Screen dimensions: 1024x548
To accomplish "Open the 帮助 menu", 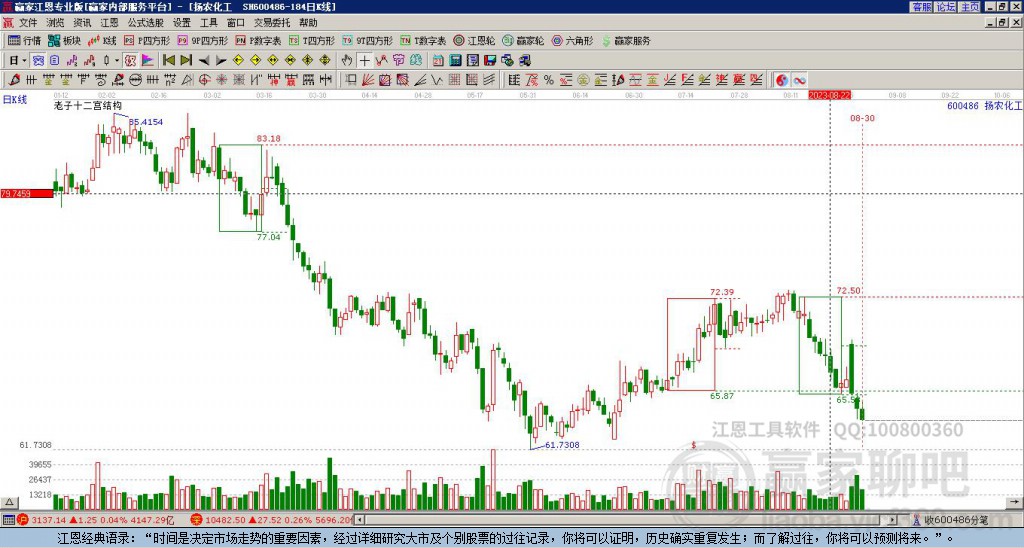I will coord(308,23).
